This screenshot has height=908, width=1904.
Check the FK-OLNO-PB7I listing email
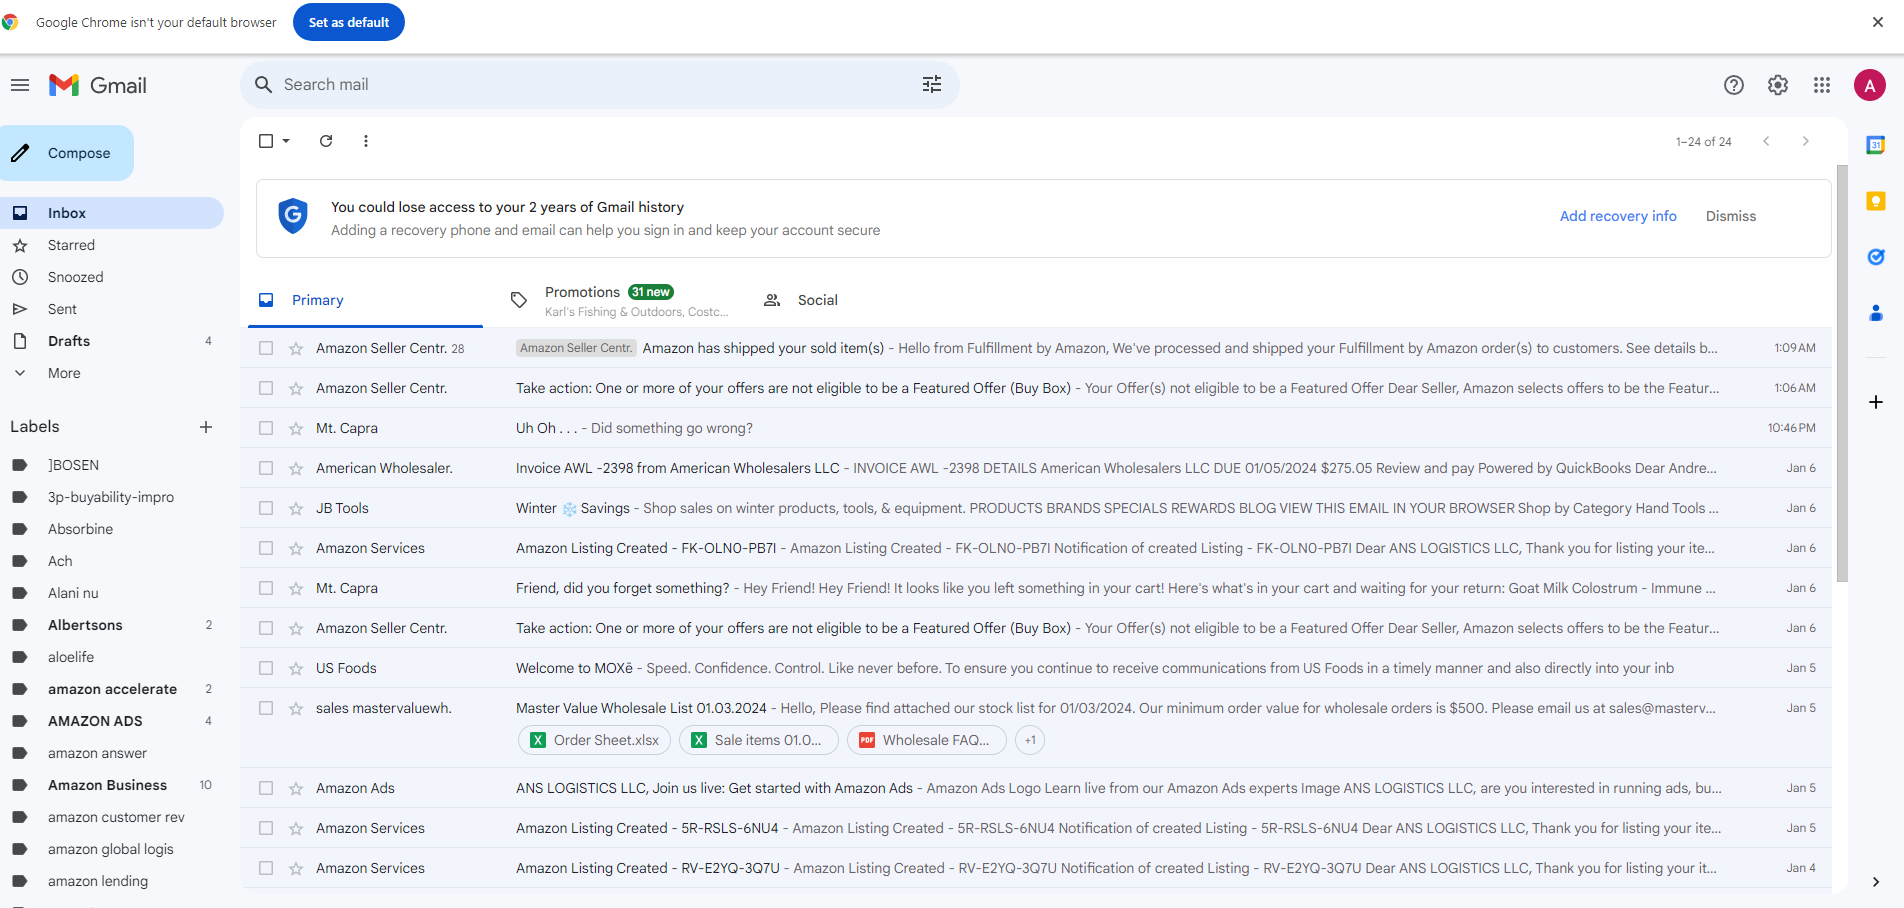point(266,548)
